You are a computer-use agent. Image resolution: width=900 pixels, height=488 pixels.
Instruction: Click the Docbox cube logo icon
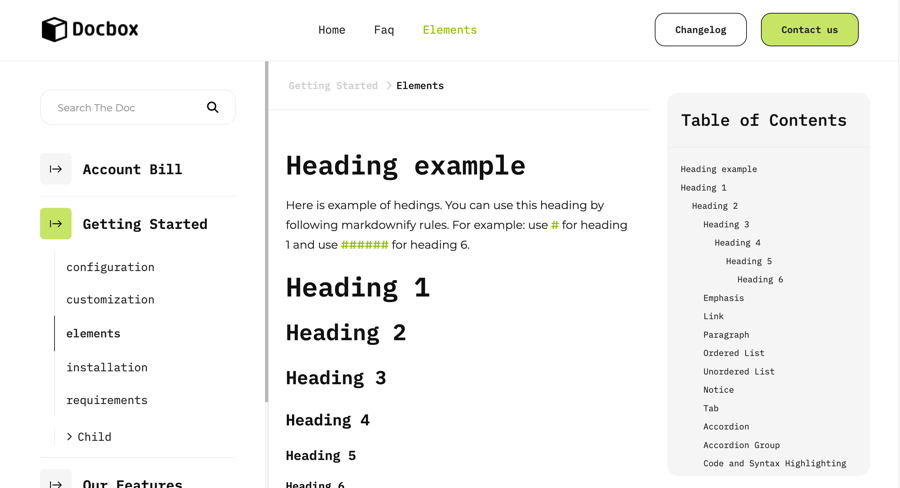(x=54, y=30)
